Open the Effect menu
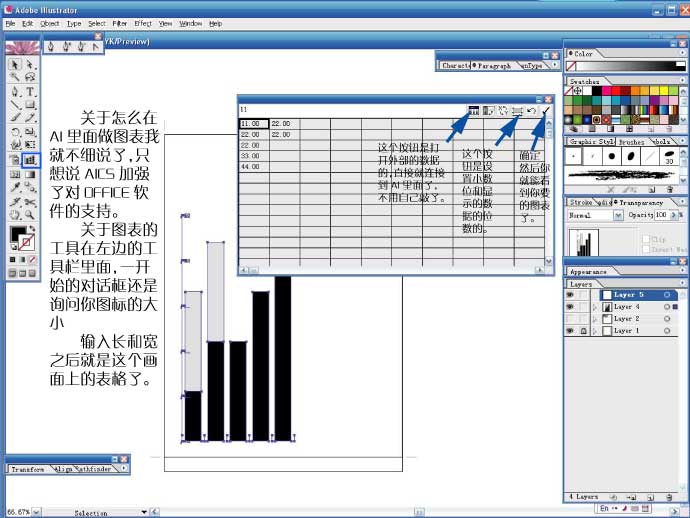This screenshot has height=518, width=690. pyautogui.click(x=143, y=24)
